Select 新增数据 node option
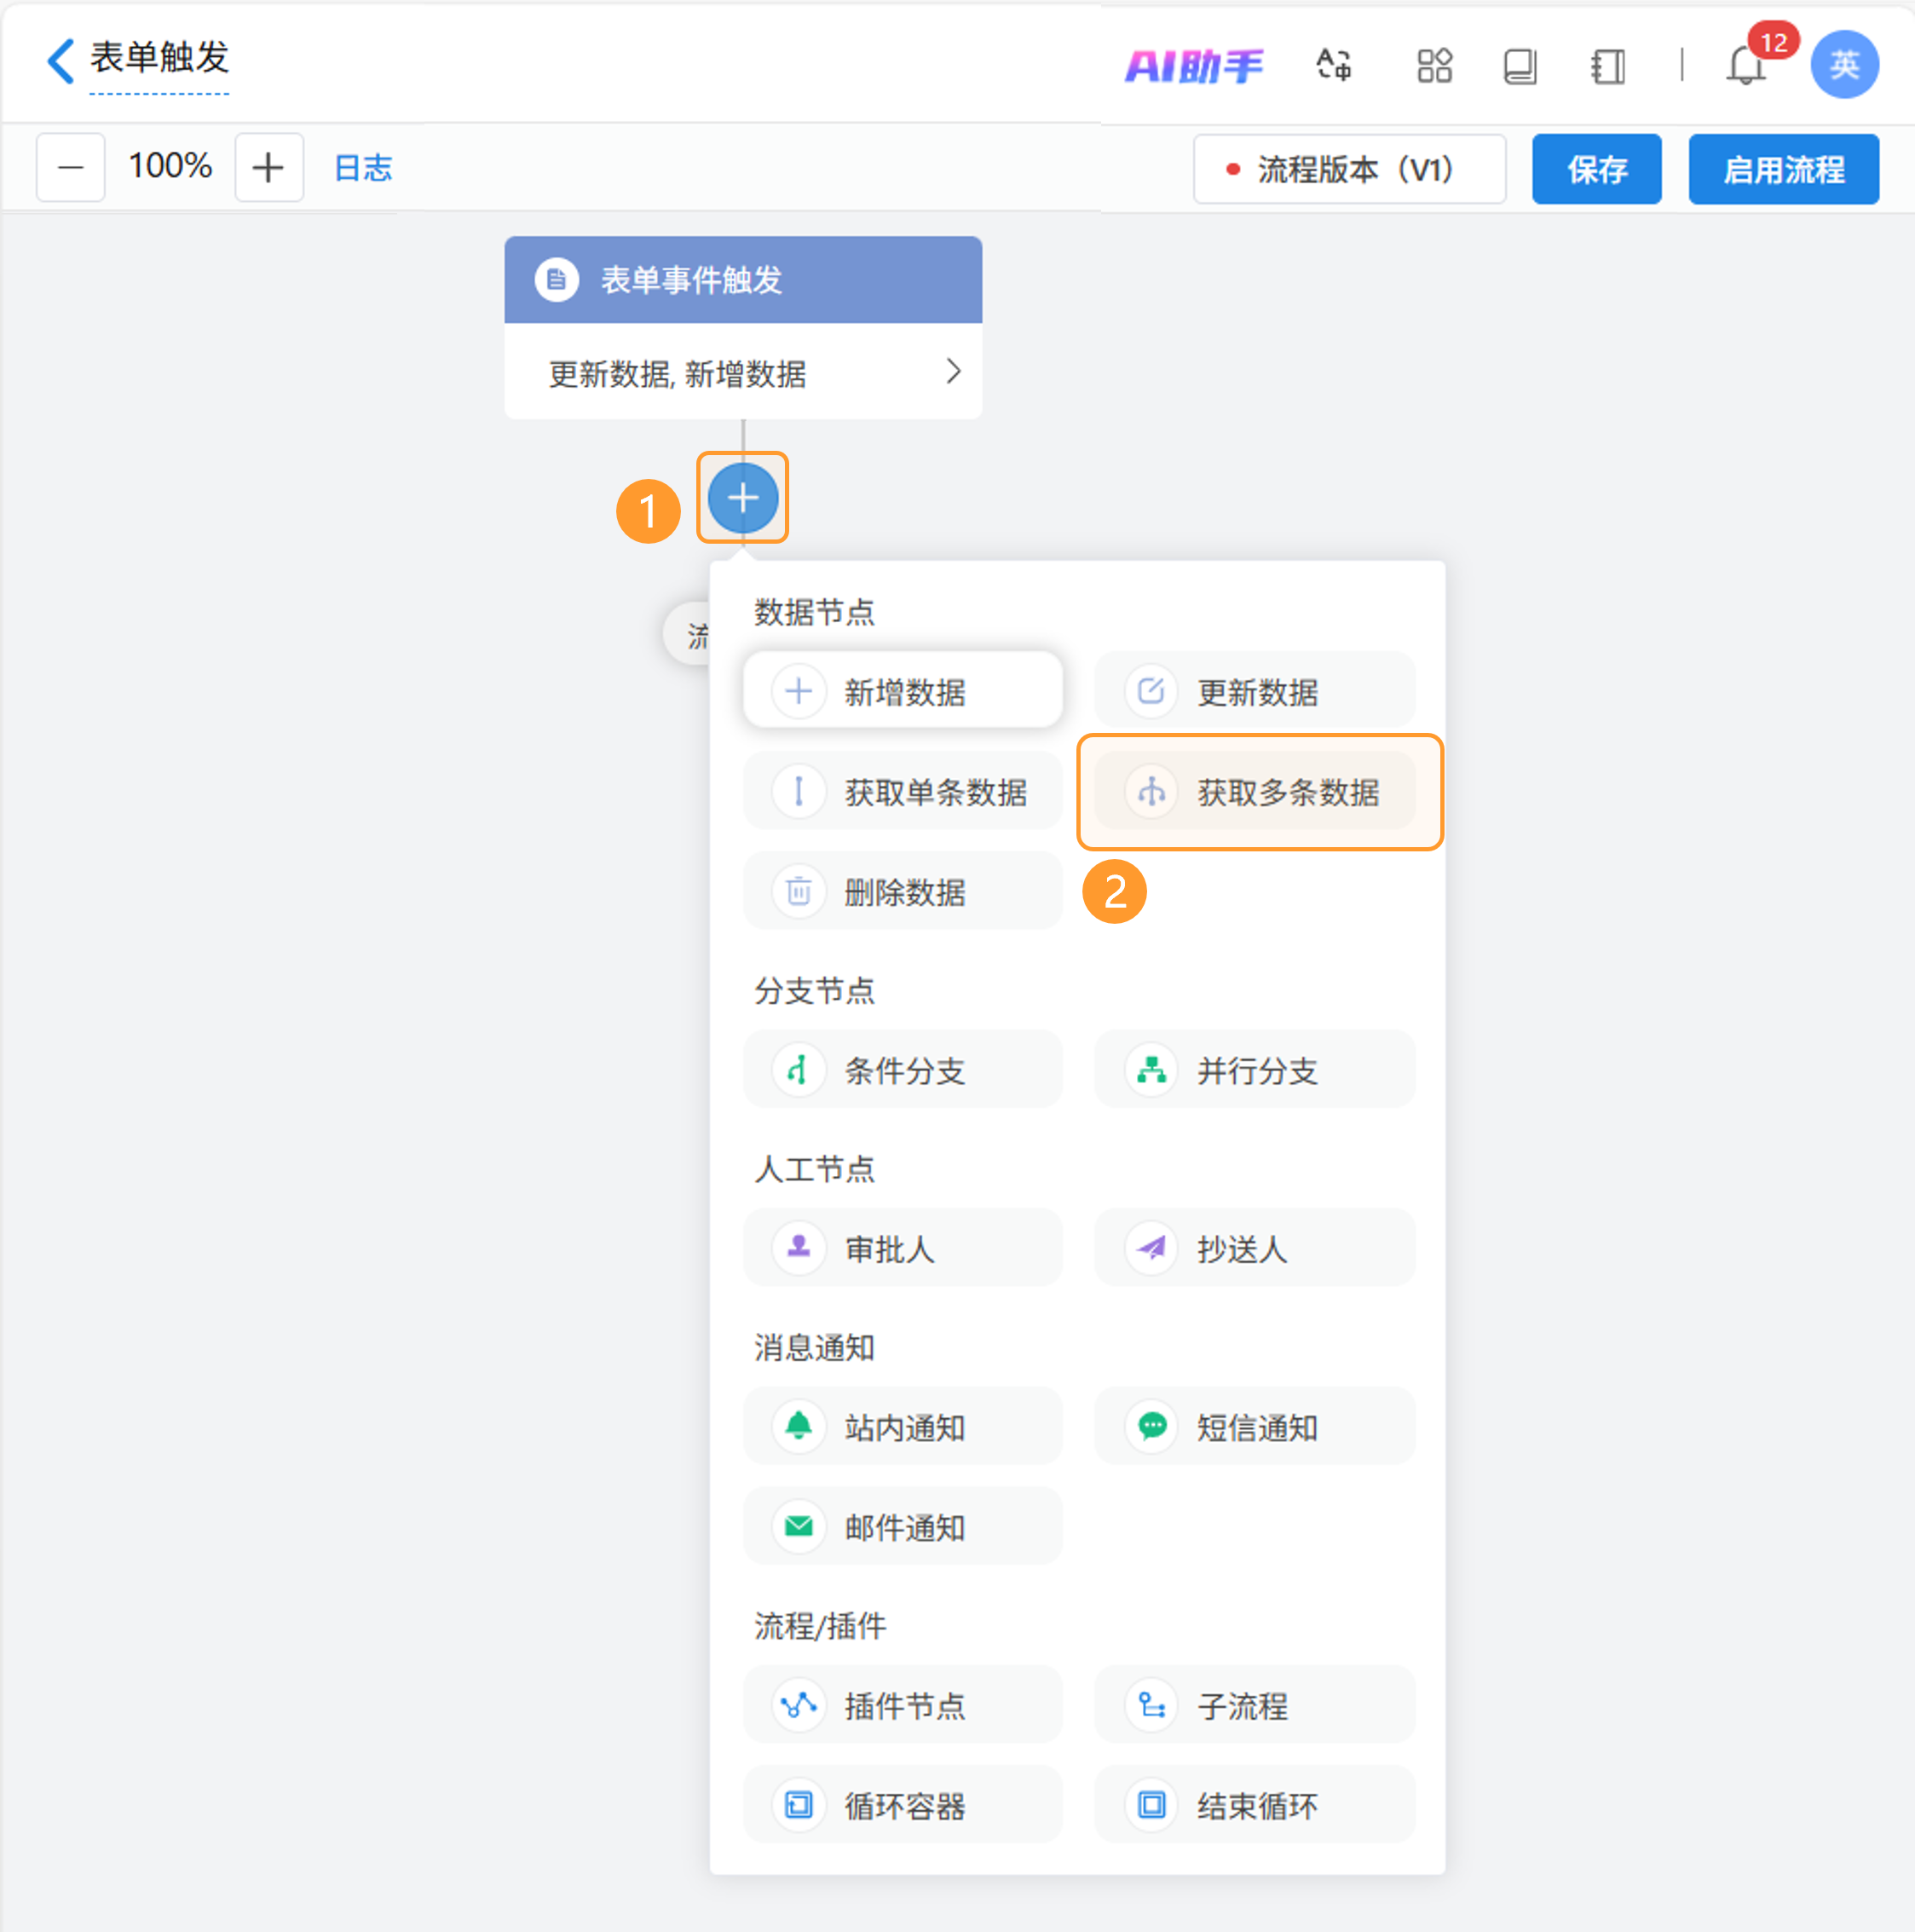Image resolution: width=1915 pixels, height=1932 pixels. (x=902, y=691)
